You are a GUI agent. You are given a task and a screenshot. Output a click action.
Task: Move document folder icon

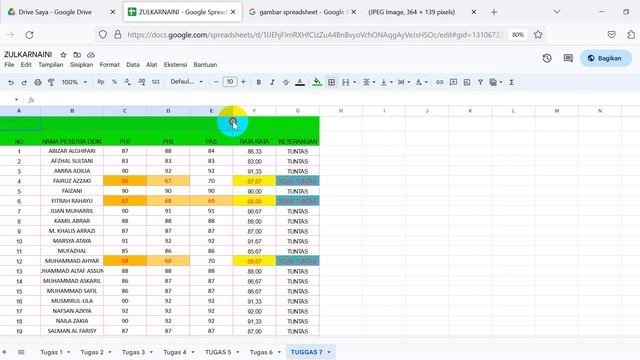point(77,55)
